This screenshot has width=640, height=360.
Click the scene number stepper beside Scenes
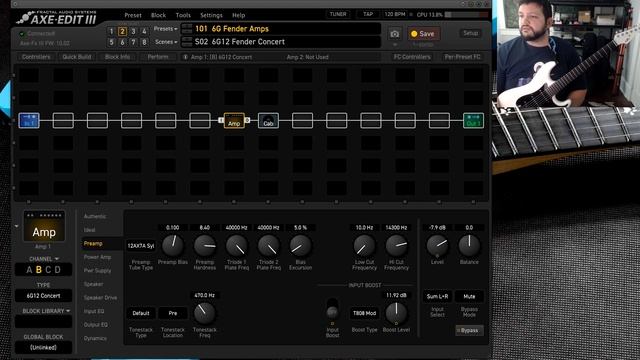pos(187,42)
